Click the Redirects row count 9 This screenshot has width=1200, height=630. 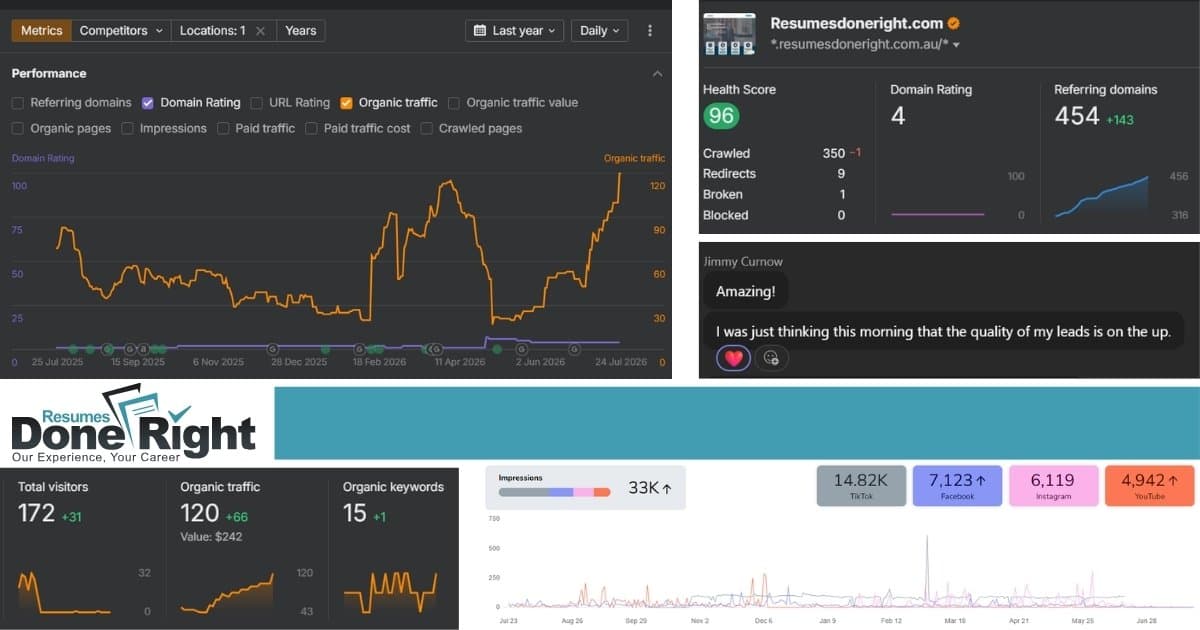841,174
